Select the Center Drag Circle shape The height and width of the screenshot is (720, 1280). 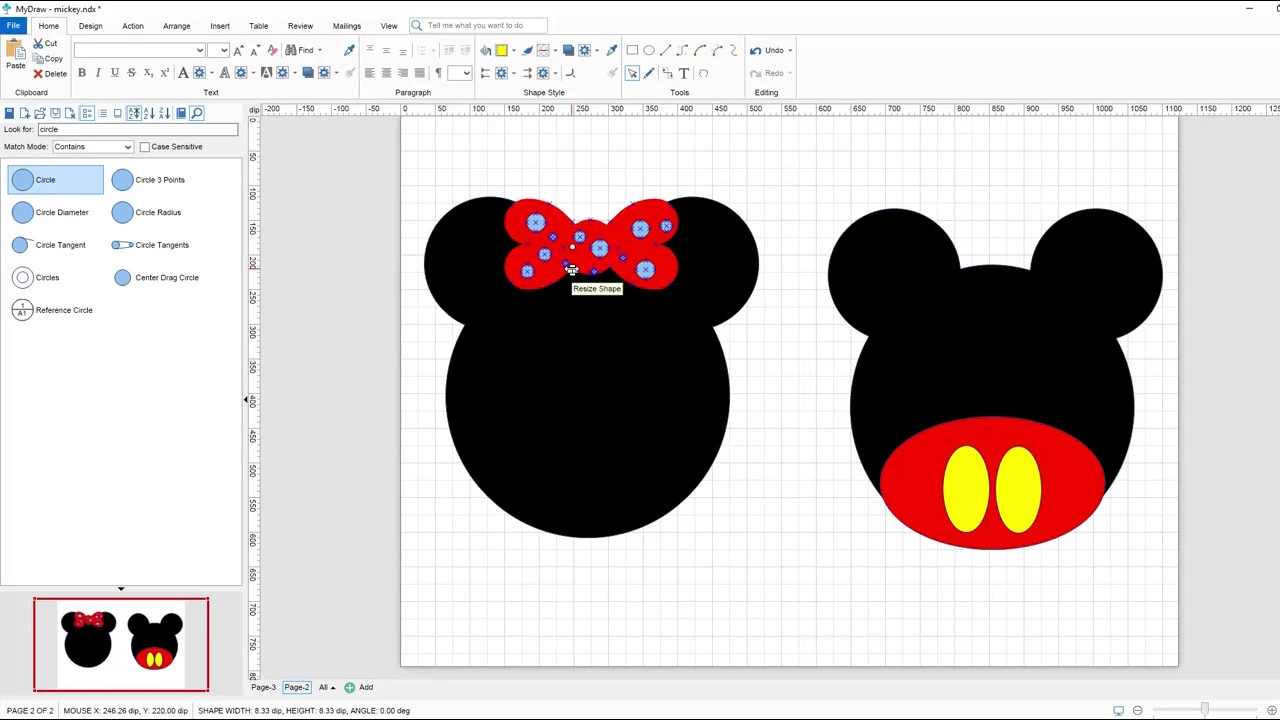coord(156,278)
